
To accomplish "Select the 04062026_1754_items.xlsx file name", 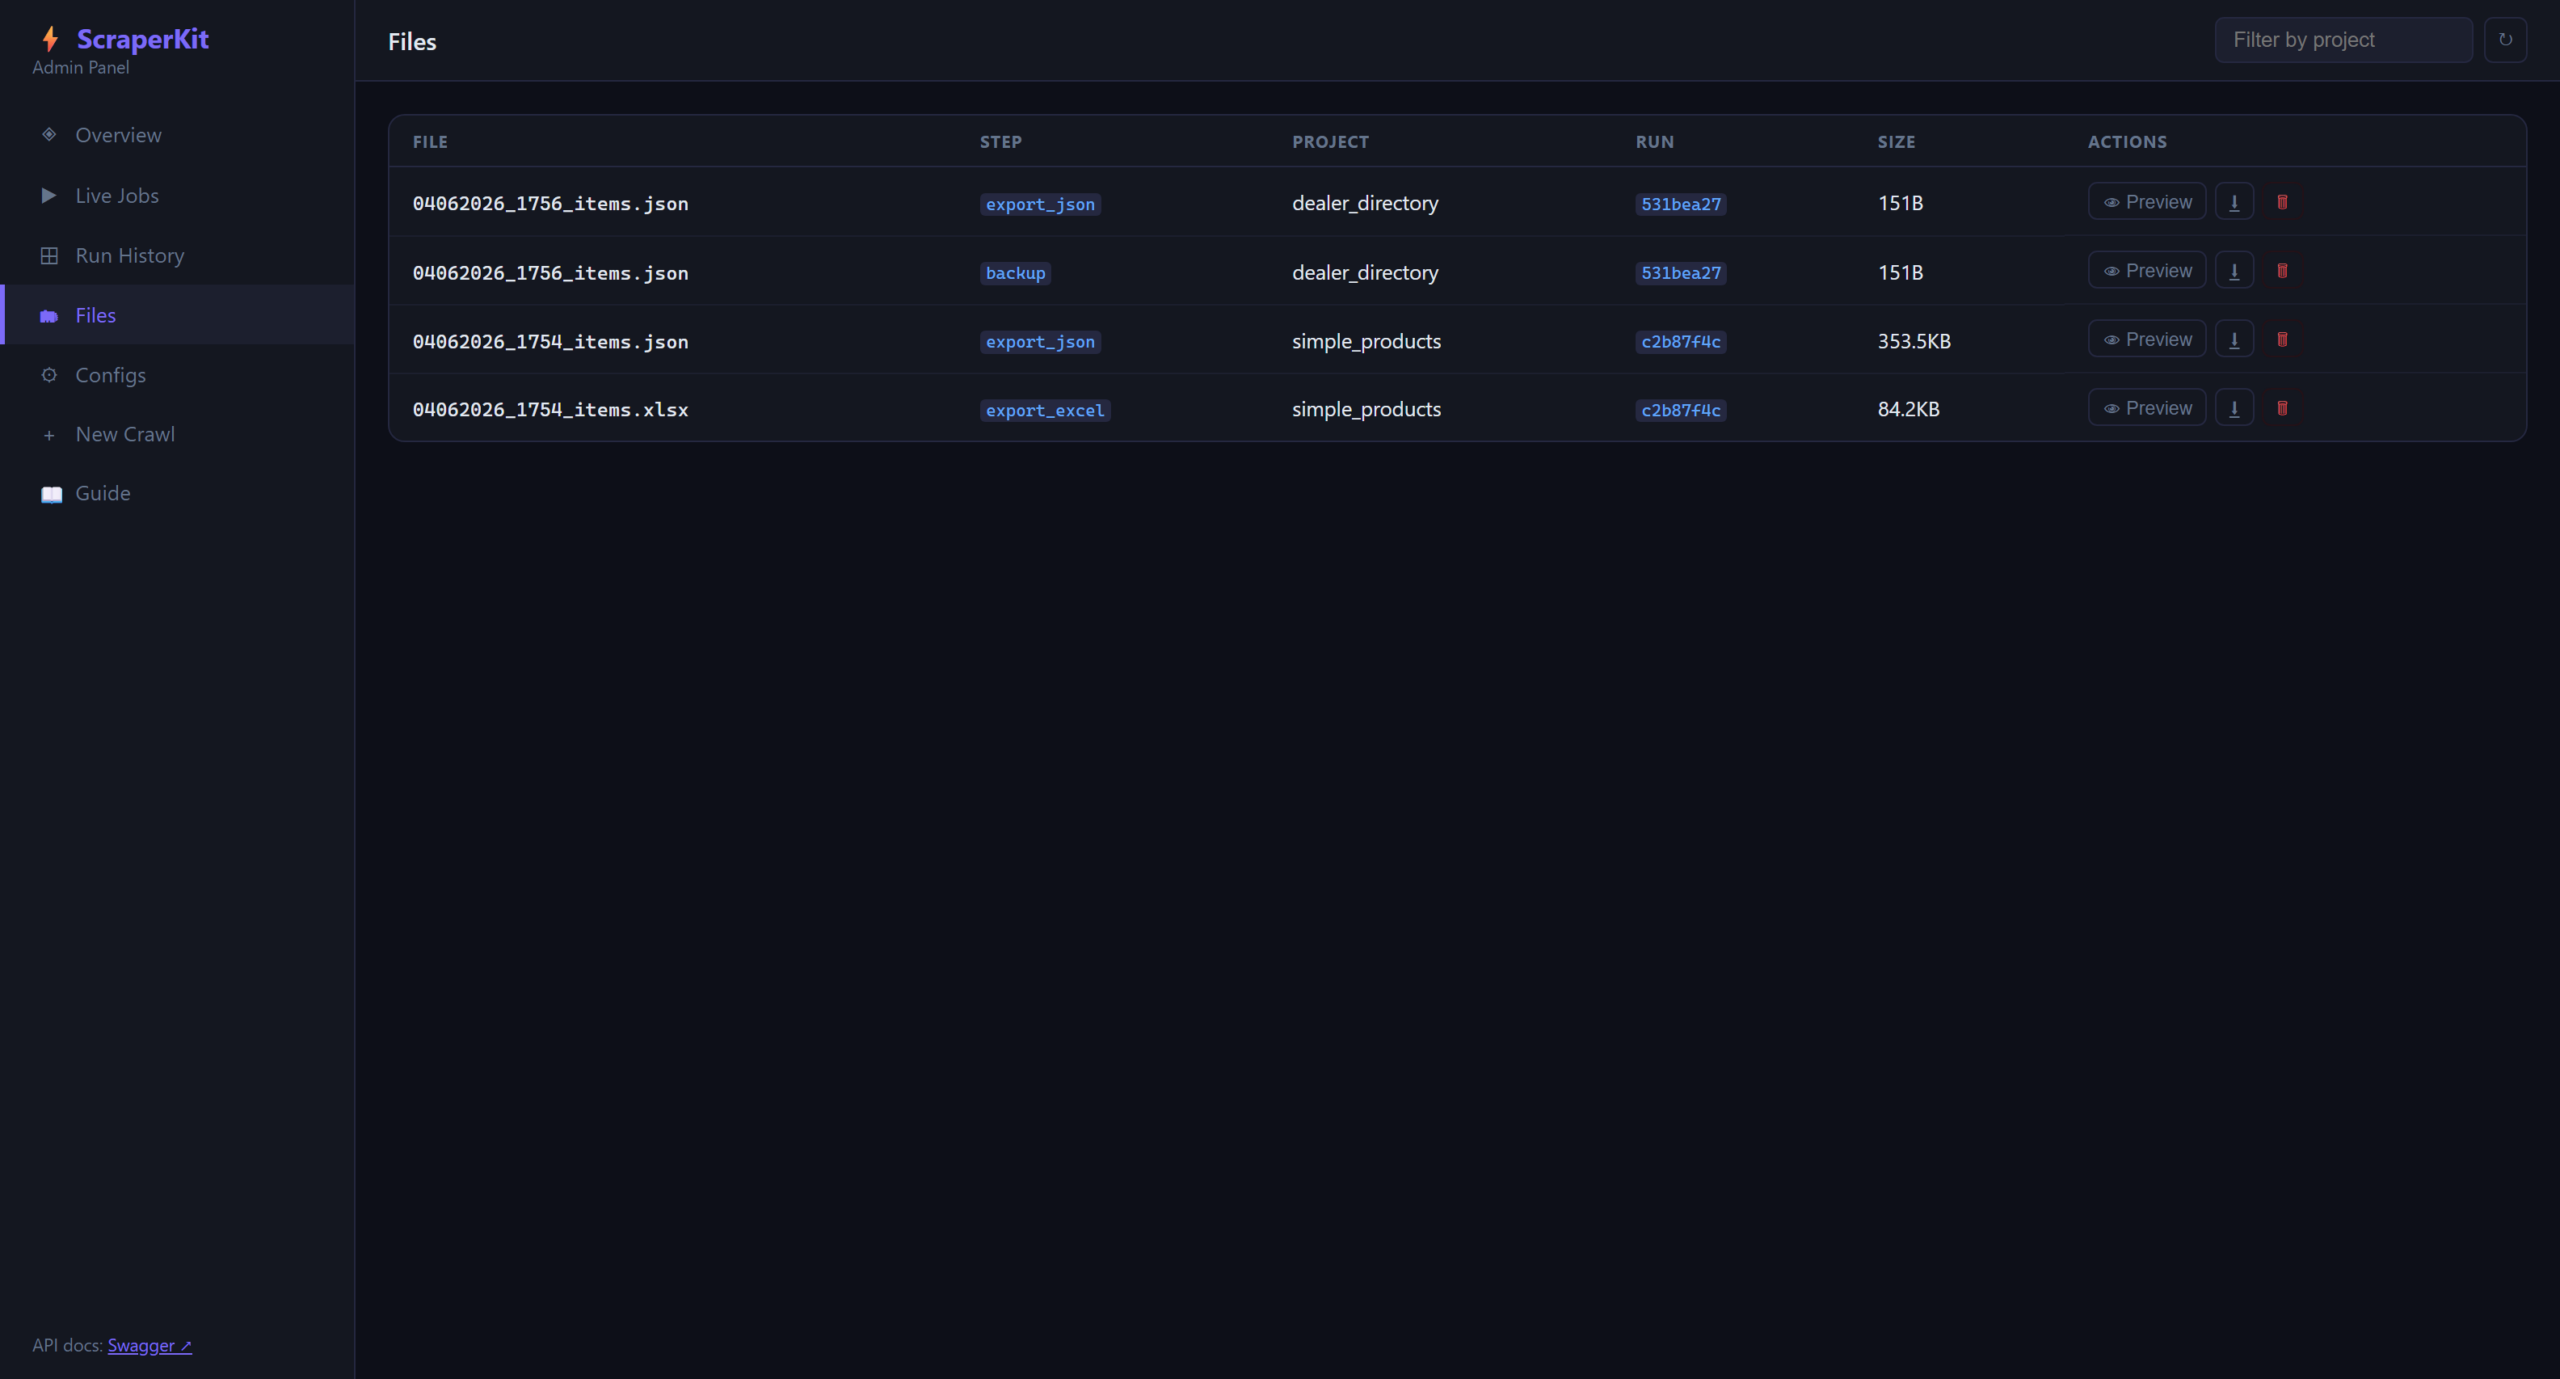I will coord(550,409).
